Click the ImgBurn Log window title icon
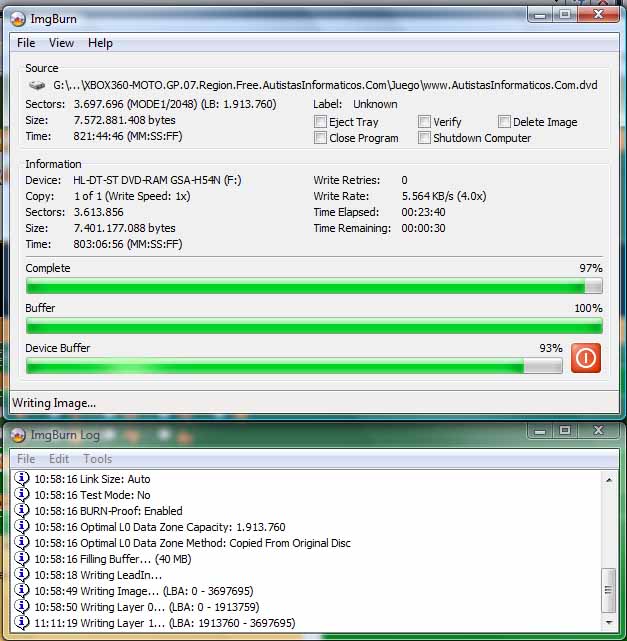627x641 pixels. point(18,435)
